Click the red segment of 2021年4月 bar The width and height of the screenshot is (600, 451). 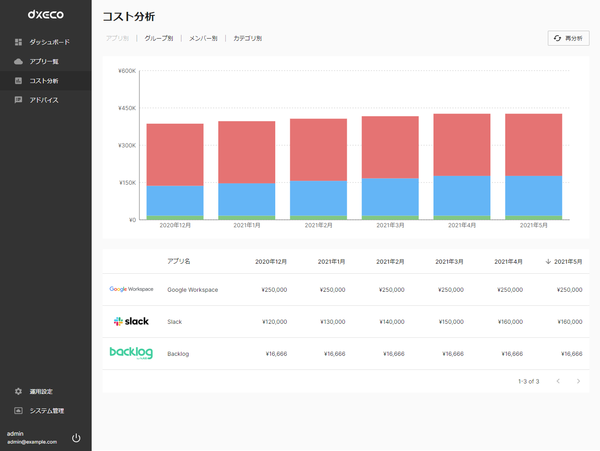click(461, 145)
